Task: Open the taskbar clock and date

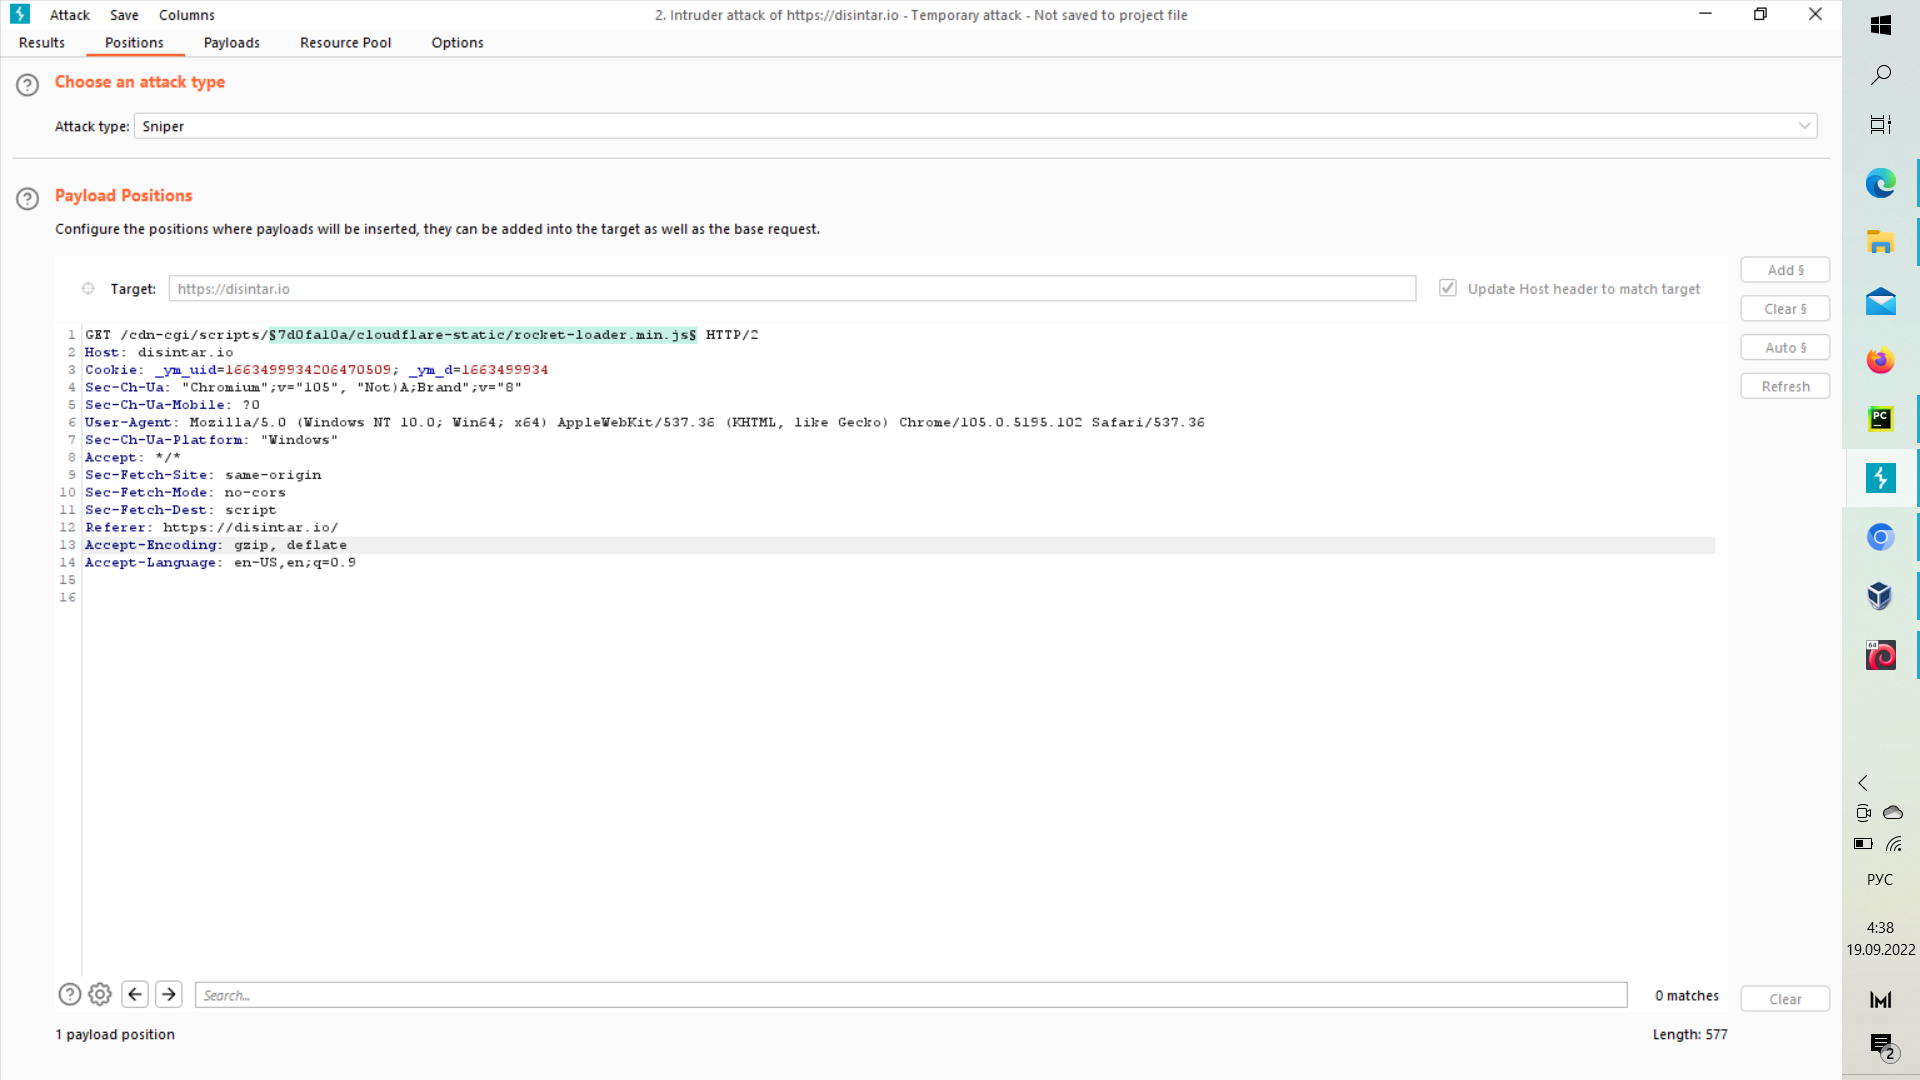Action: click(1881, 939)
